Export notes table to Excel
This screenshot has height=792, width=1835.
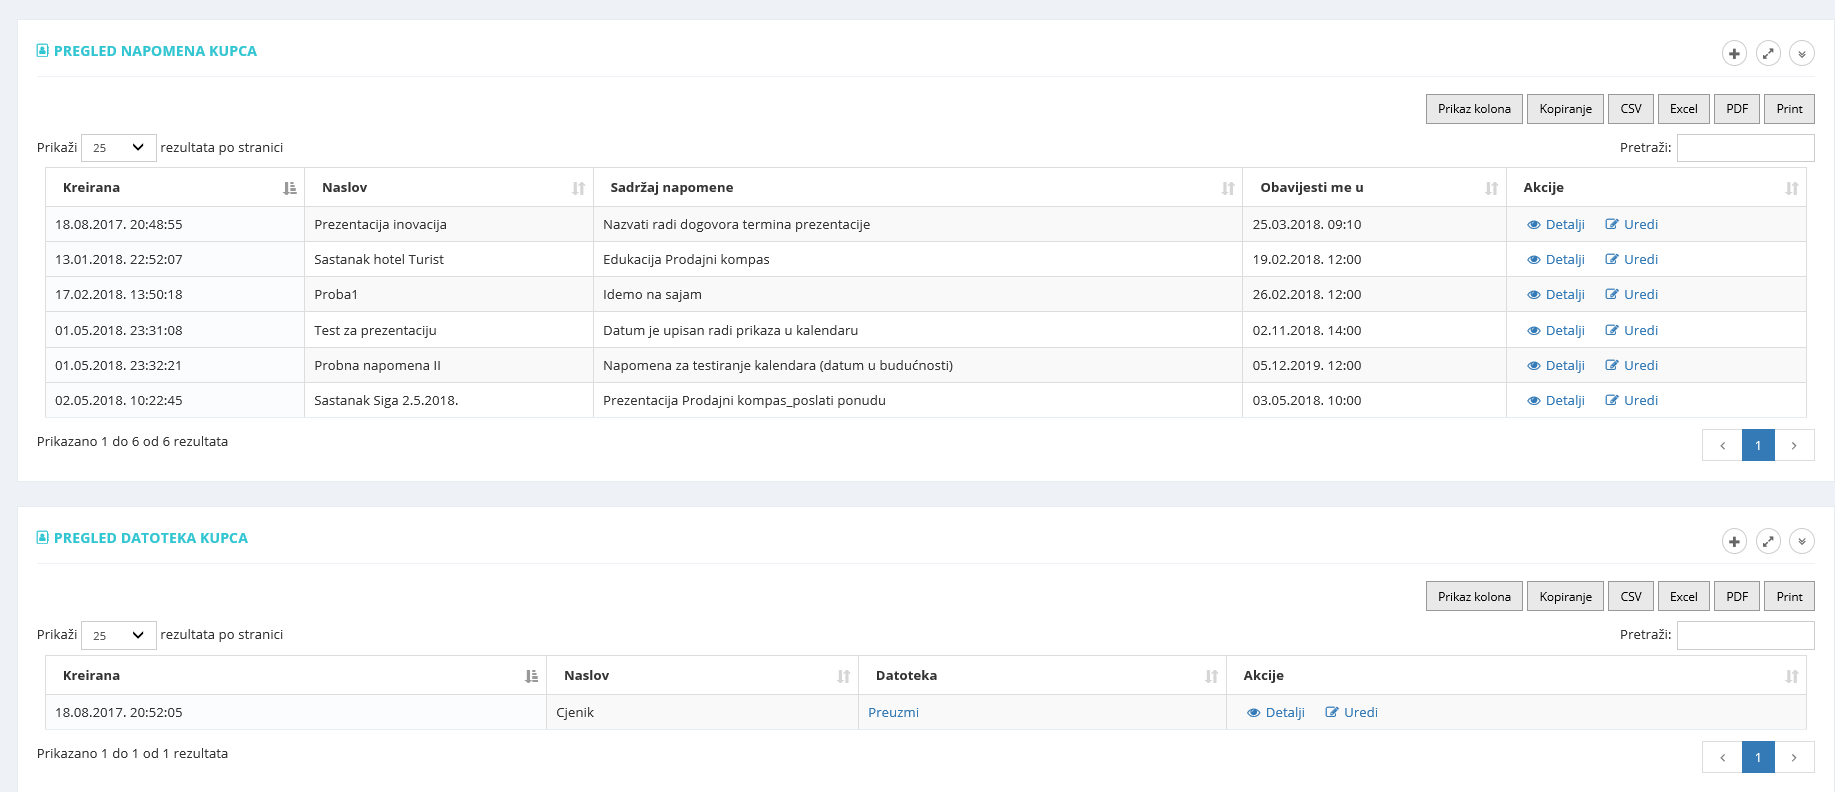click(x=1684, y=109)
